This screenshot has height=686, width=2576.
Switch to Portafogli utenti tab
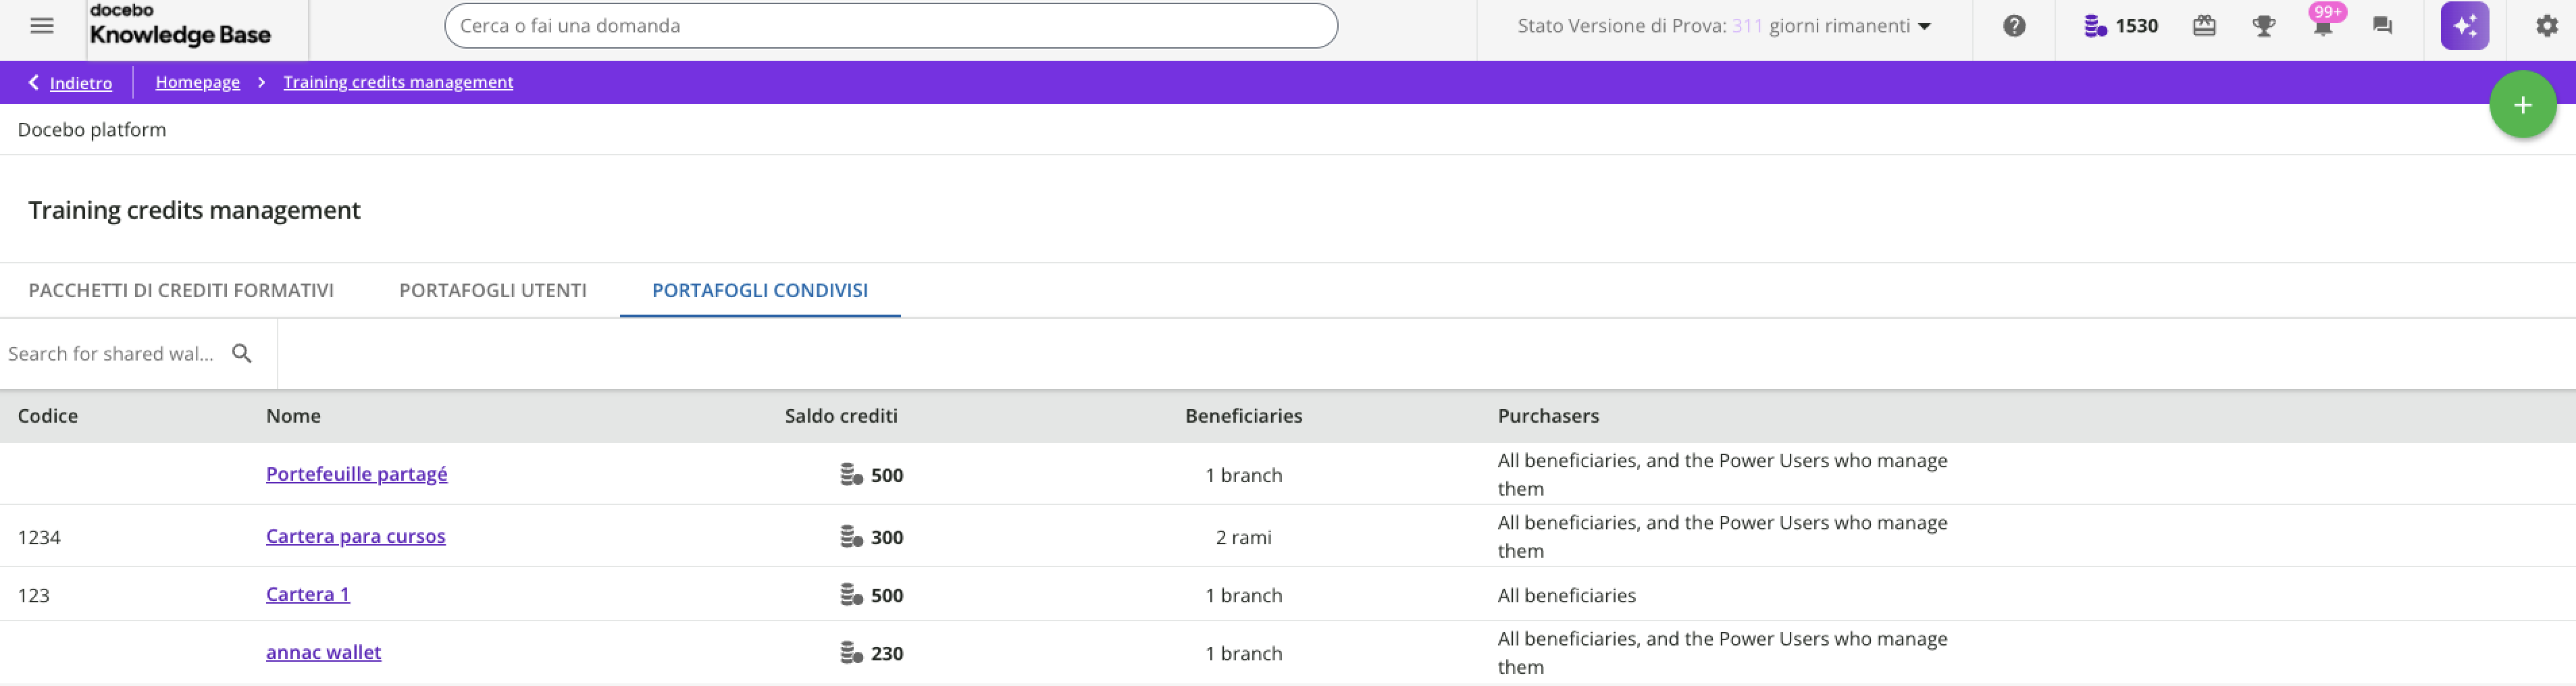493,290
